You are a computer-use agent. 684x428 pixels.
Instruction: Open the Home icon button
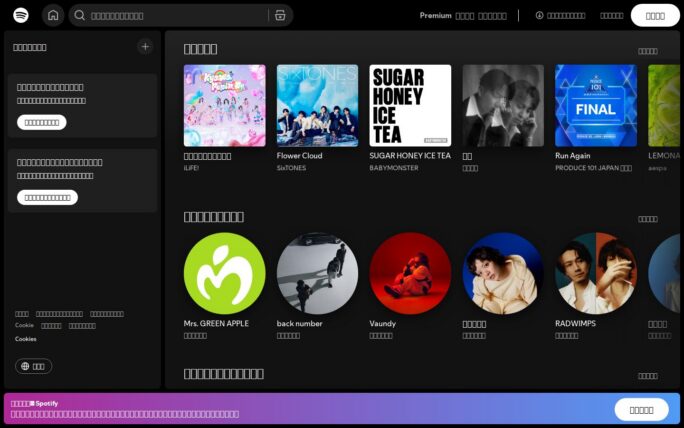pyautogui.click(x=53, y=15)
